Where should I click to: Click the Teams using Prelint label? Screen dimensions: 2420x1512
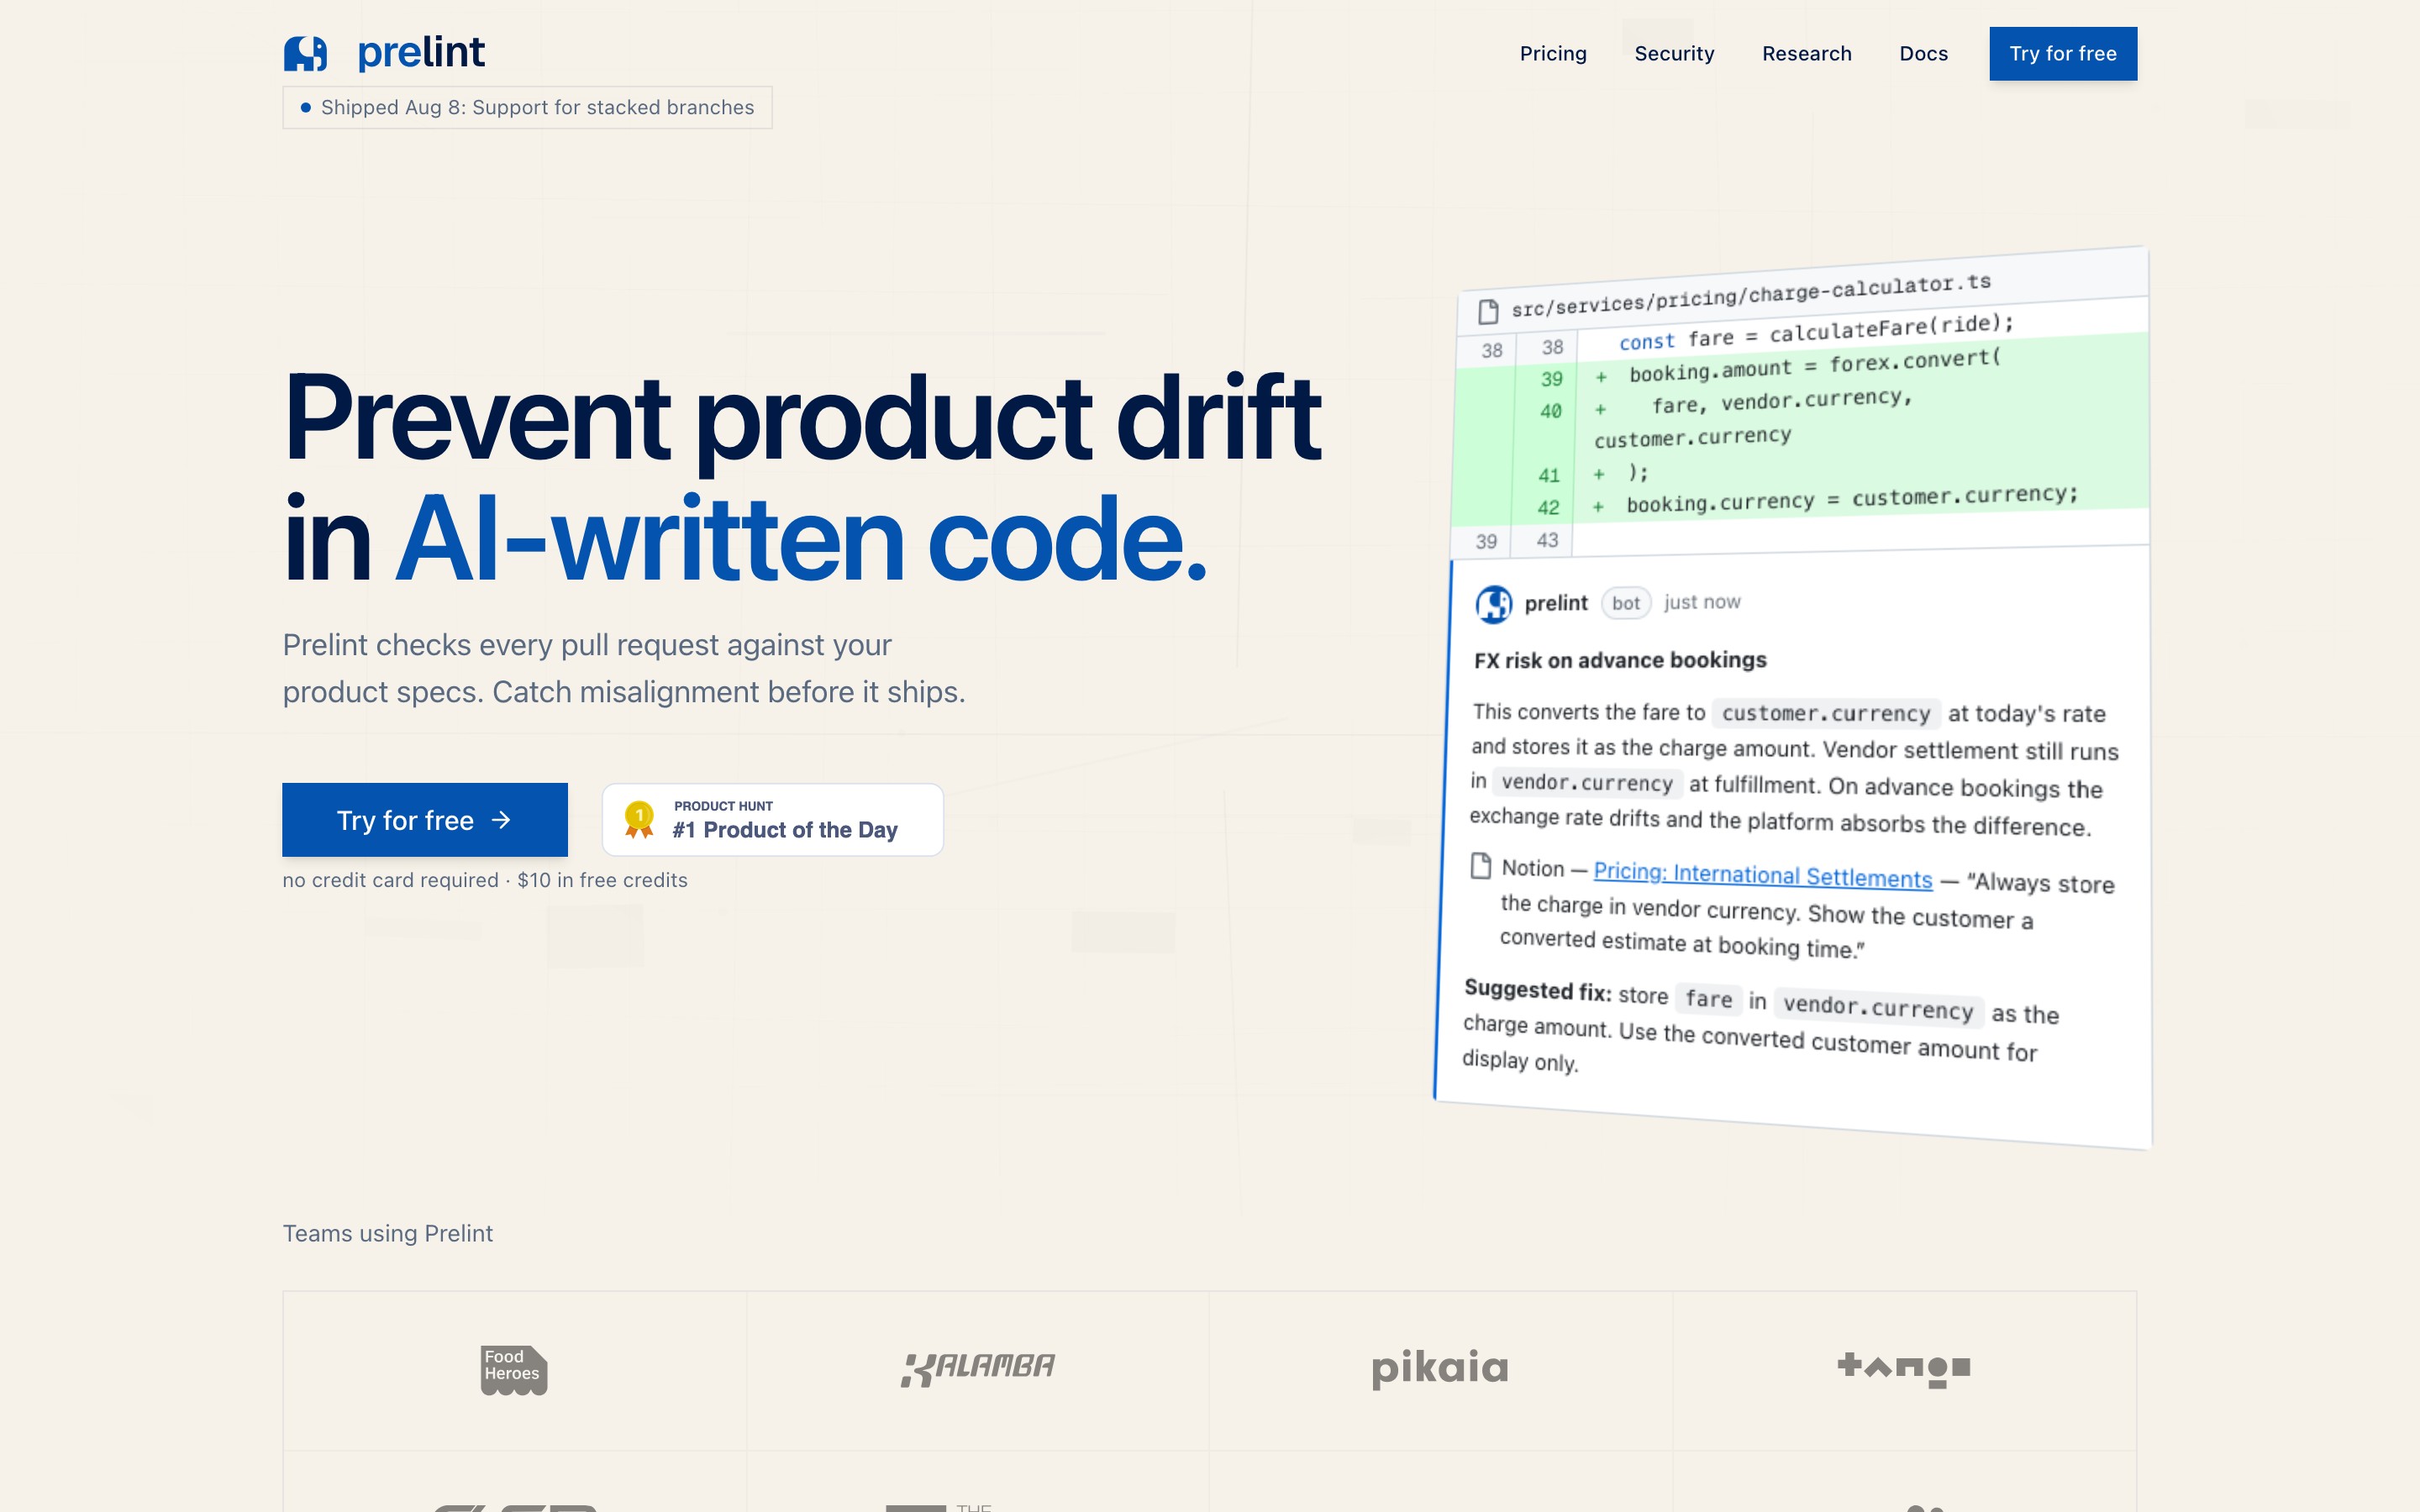(388, 1233)
